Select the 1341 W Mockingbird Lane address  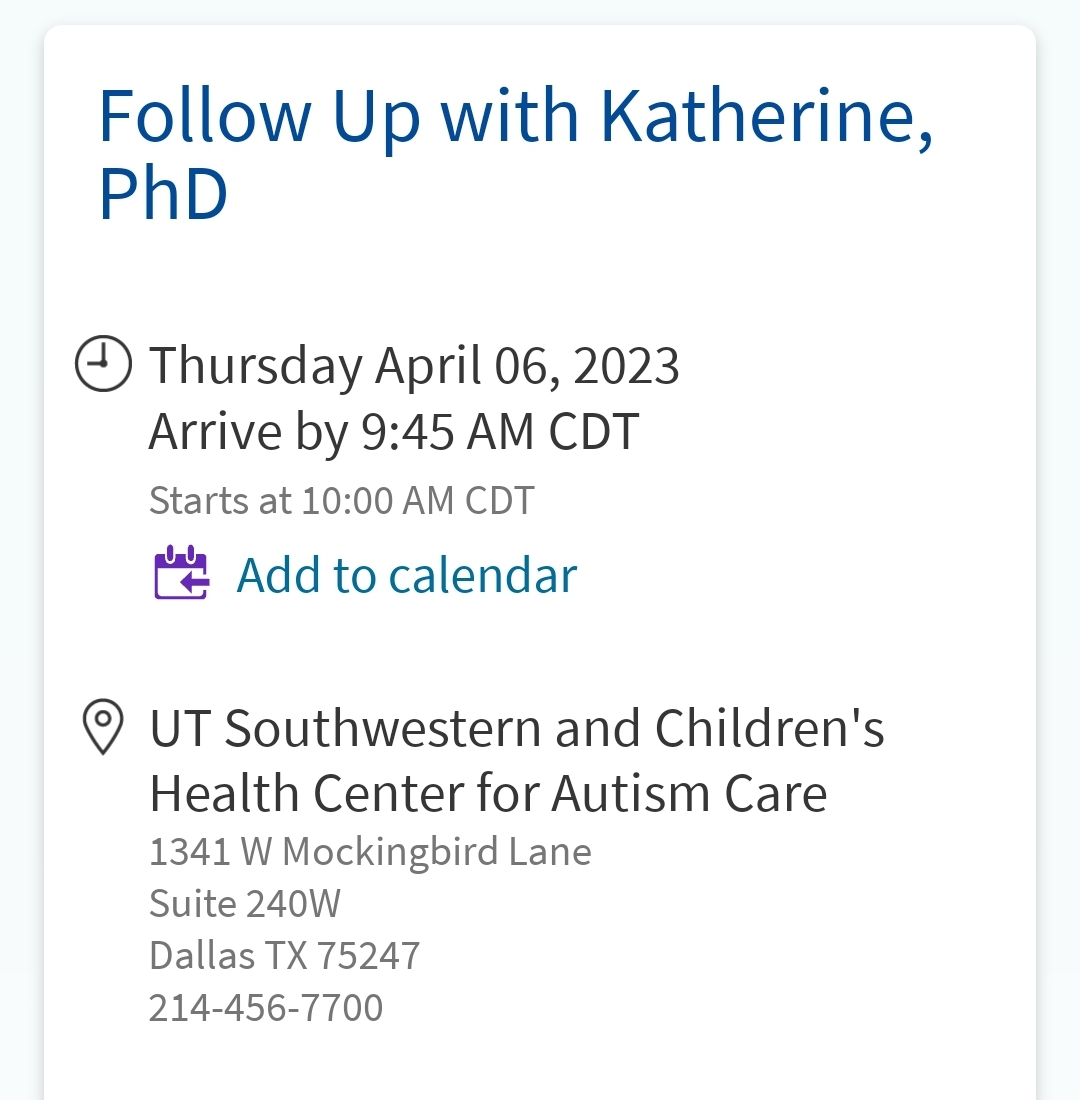370,852
